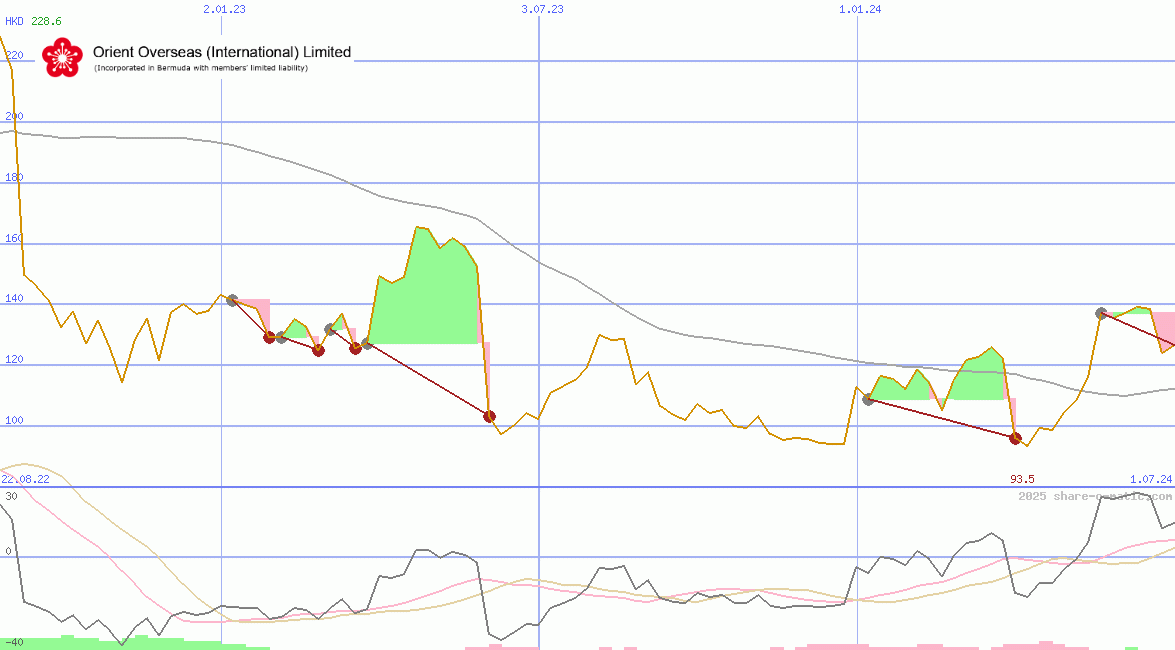Click the 180 price axis label
This screenshot has height=650, width=1175.
pos(14,177)
